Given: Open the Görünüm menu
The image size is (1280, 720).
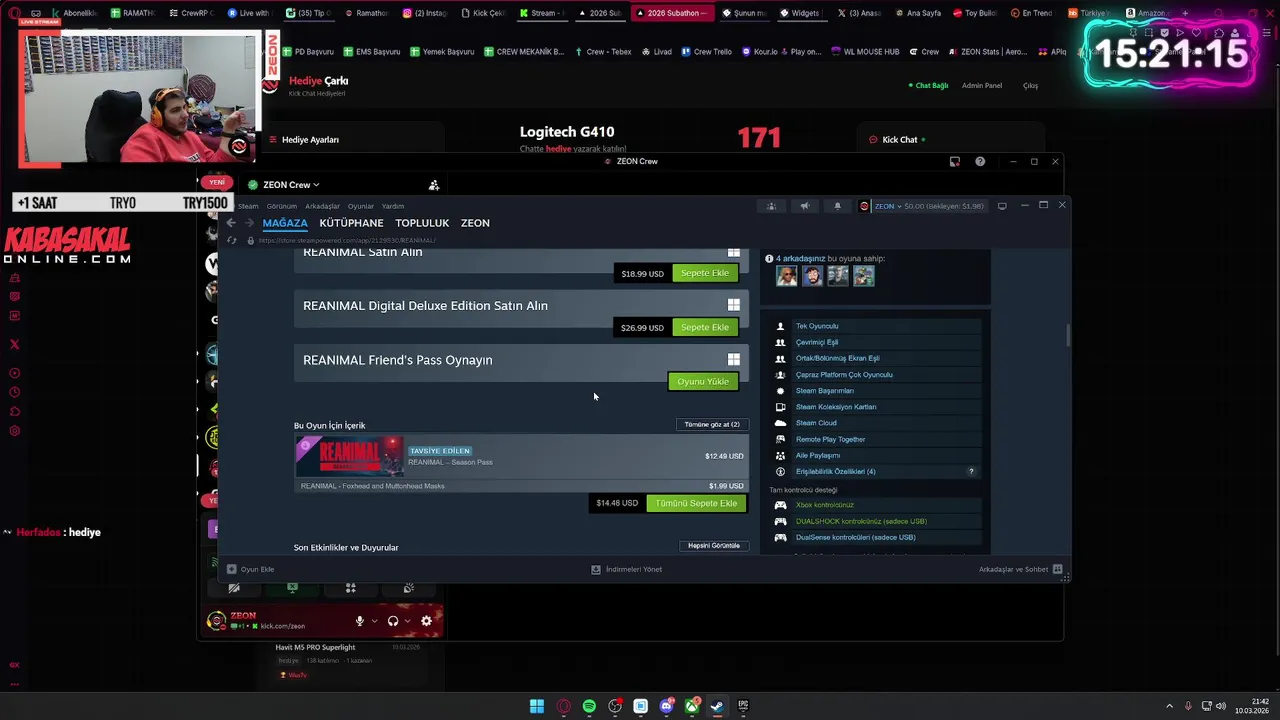Looking at the screenshot, I should [282, 206].
